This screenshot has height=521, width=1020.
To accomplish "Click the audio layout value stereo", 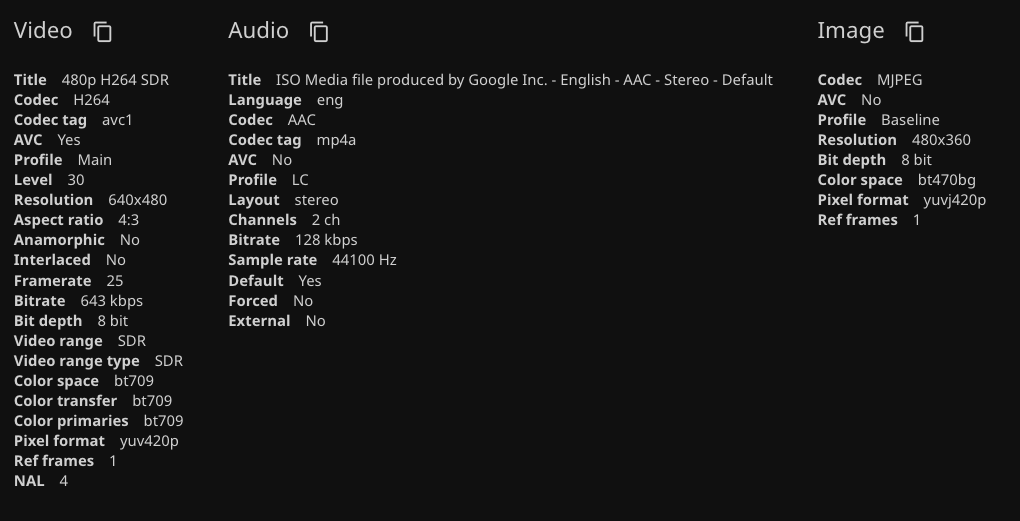I will click(x=316, y=200).
